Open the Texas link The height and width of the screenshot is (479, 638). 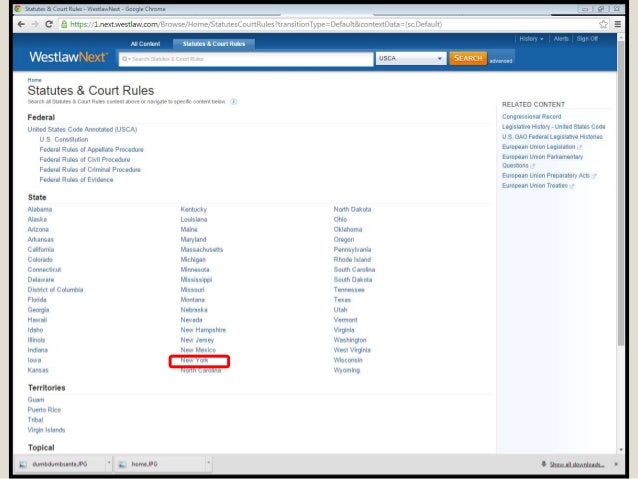342,300
